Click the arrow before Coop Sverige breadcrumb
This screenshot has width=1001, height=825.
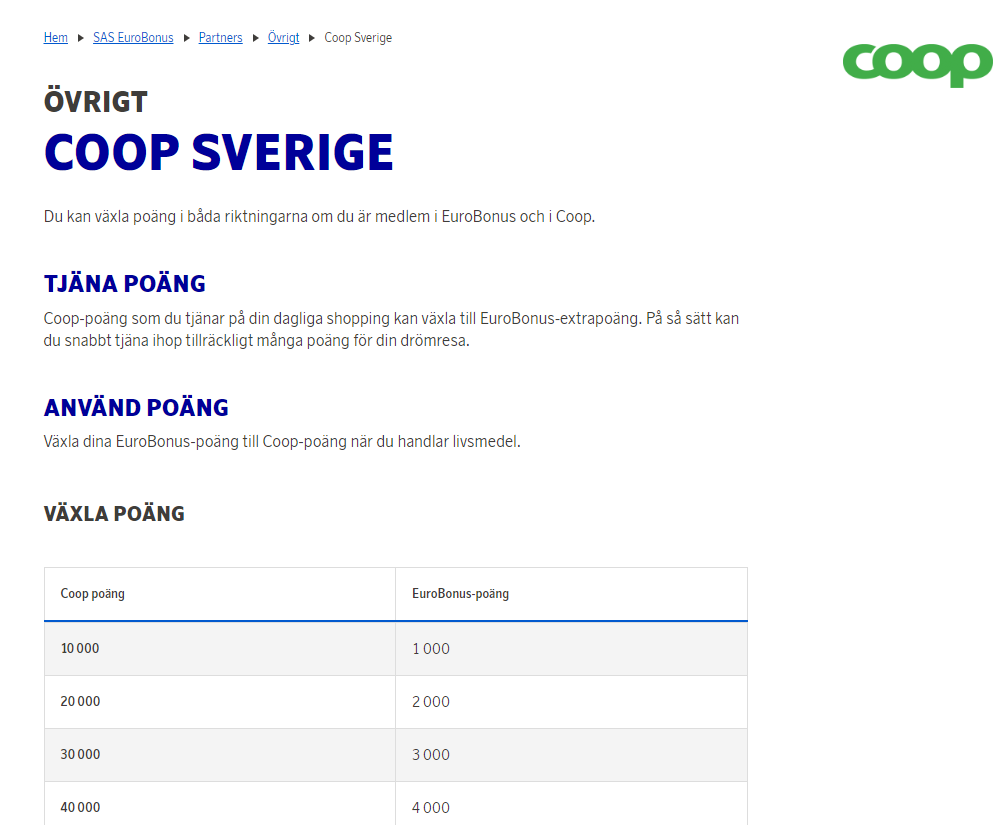pos(312,38)
